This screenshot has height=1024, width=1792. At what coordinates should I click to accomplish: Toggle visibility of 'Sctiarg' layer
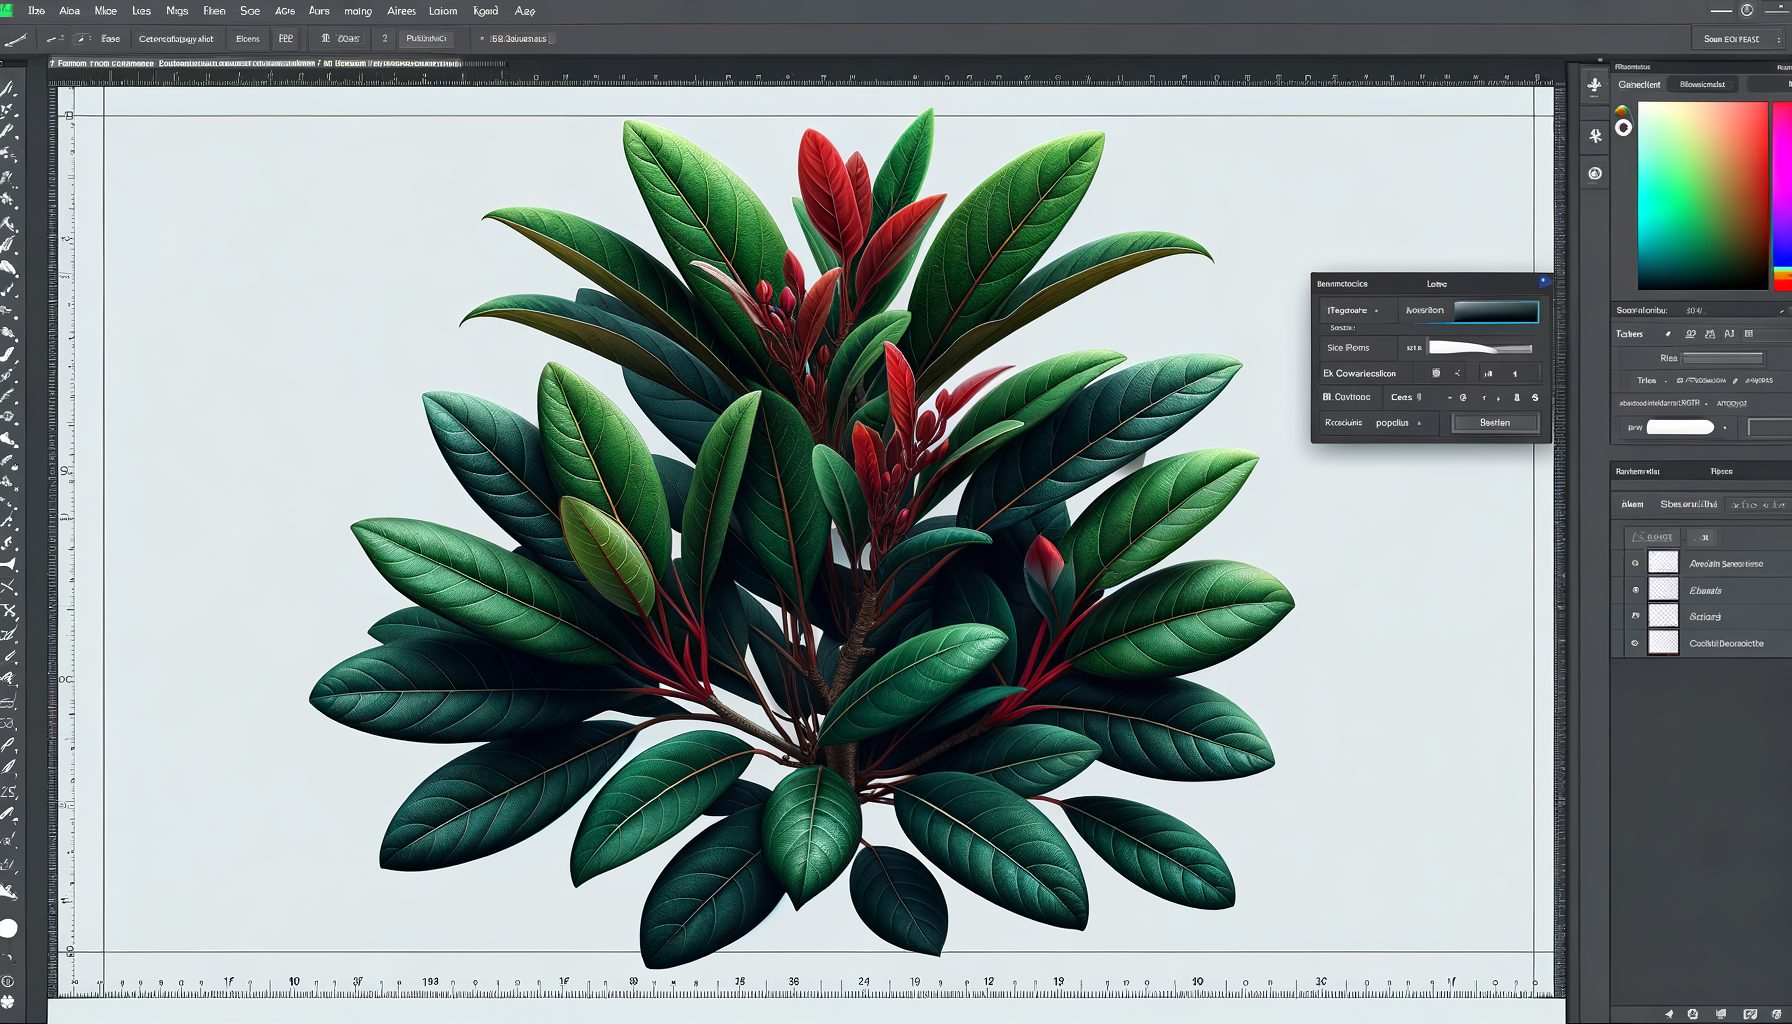point(1635,616)
